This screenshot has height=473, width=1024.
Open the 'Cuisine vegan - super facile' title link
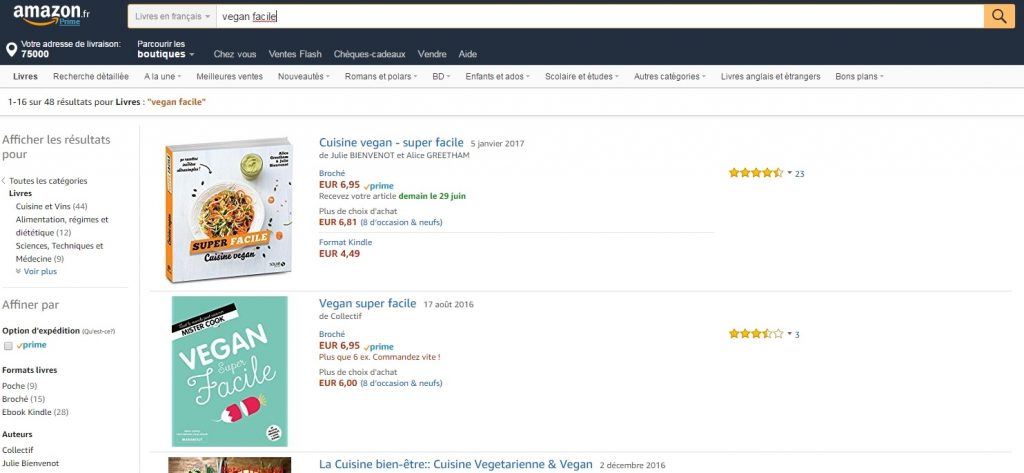click(391, 142)
